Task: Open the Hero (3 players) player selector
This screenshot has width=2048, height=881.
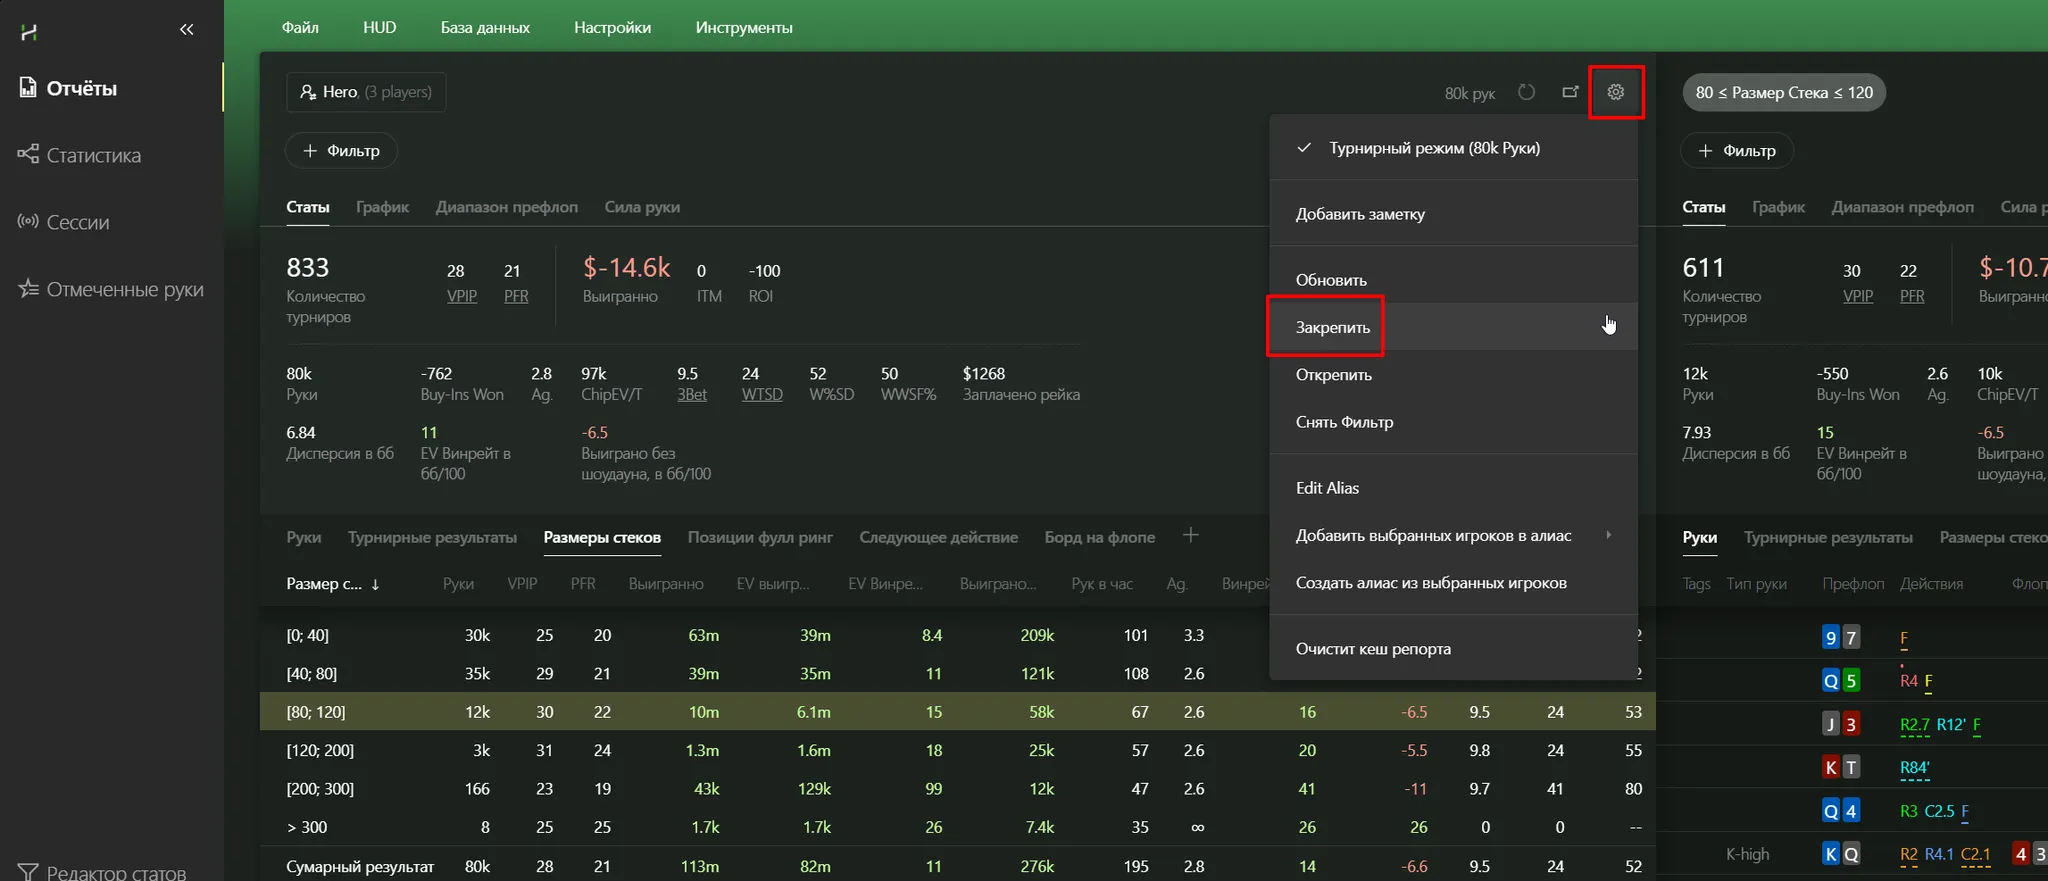Action: point(366,92)
